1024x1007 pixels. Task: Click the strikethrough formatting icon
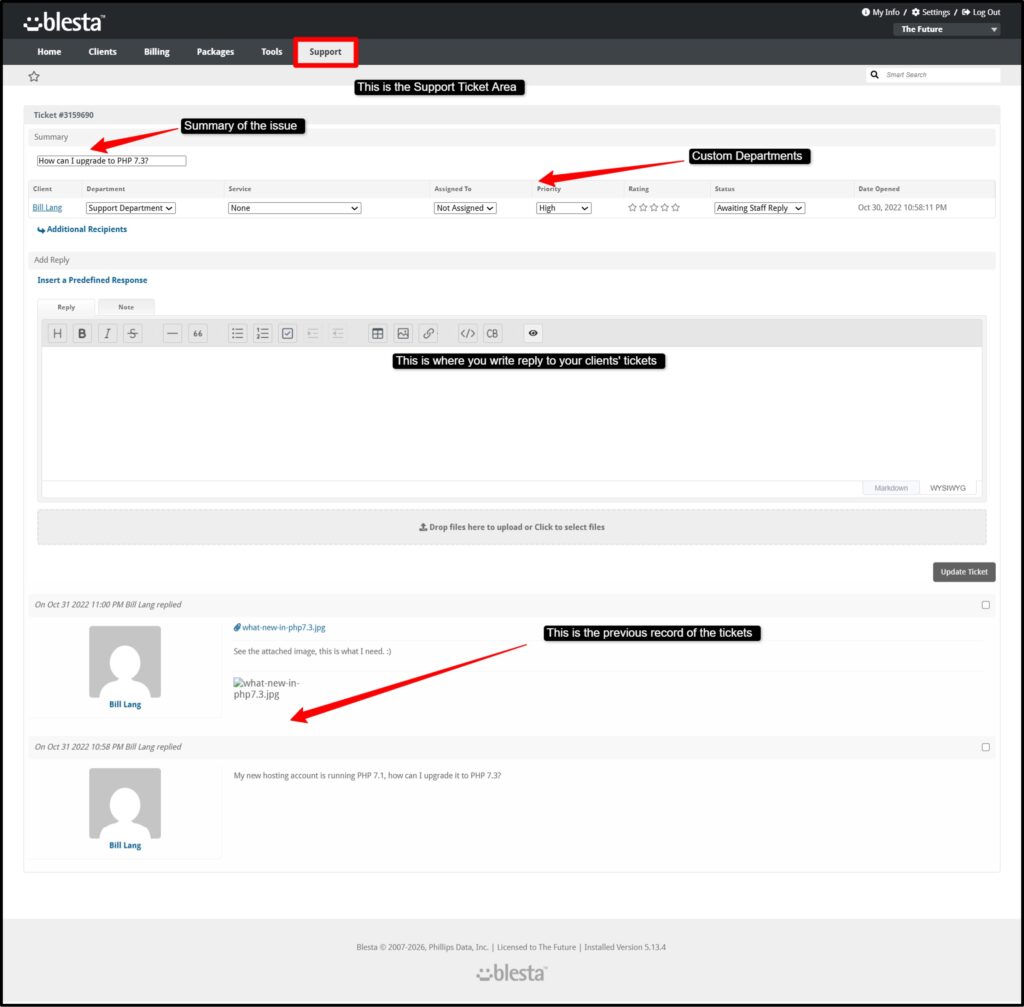pos(132,334)
